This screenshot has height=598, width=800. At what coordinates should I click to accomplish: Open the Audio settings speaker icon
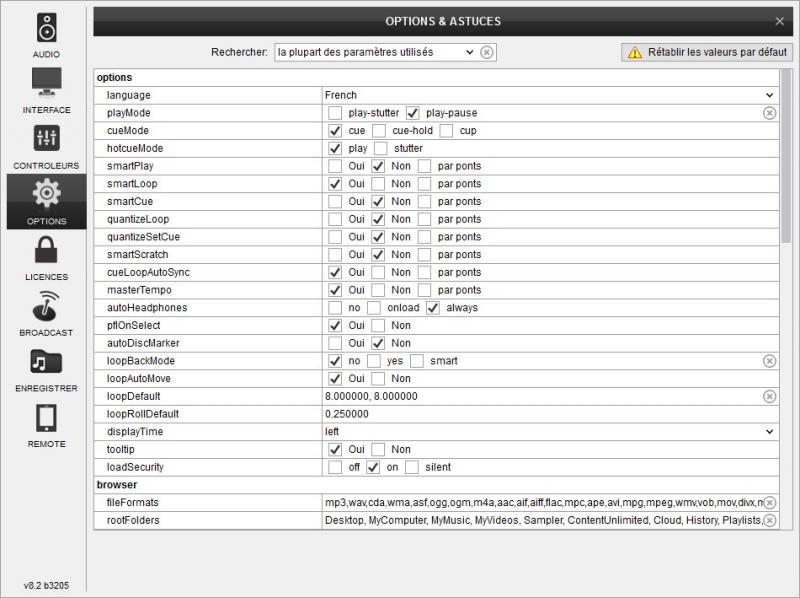46,28
